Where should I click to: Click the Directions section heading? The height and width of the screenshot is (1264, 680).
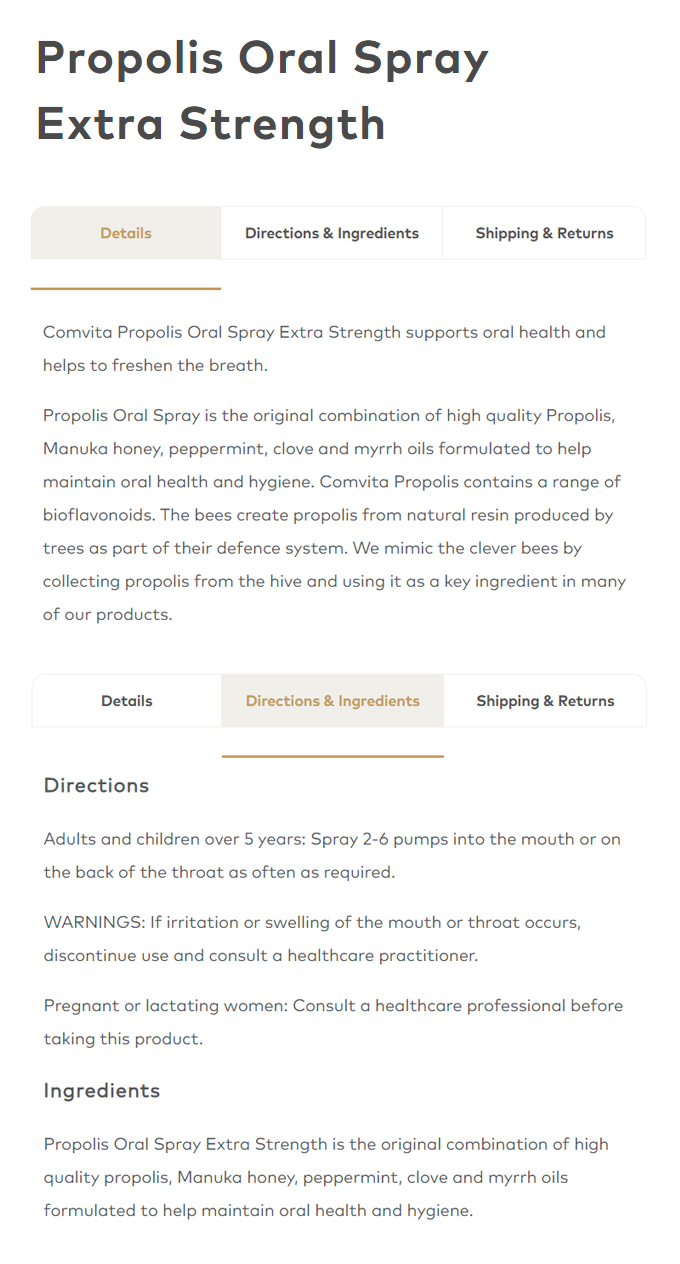point(96,786)
